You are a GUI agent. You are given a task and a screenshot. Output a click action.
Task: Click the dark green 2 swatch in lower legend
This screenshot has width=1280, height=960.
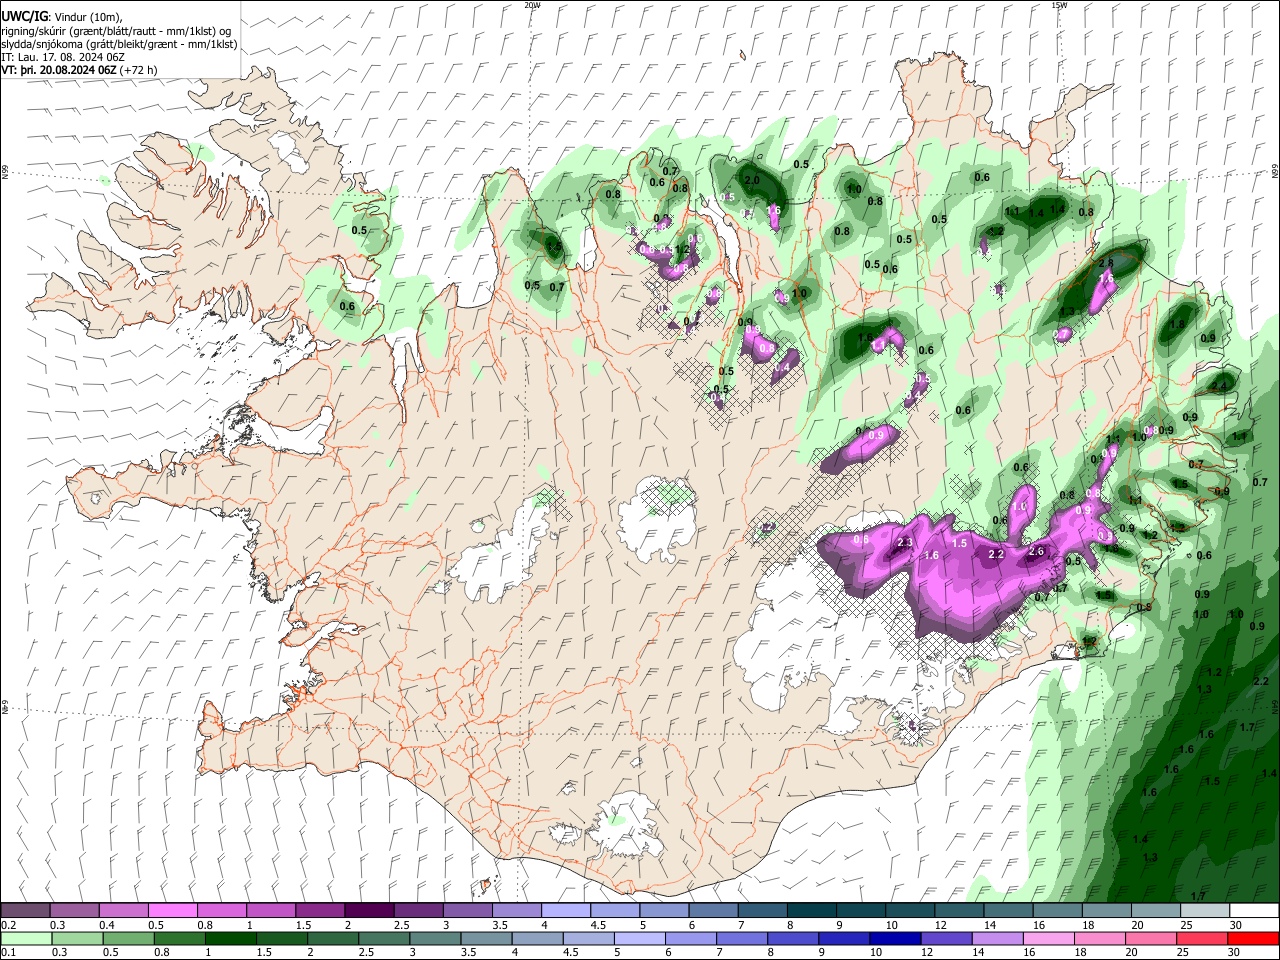point(332,938)
